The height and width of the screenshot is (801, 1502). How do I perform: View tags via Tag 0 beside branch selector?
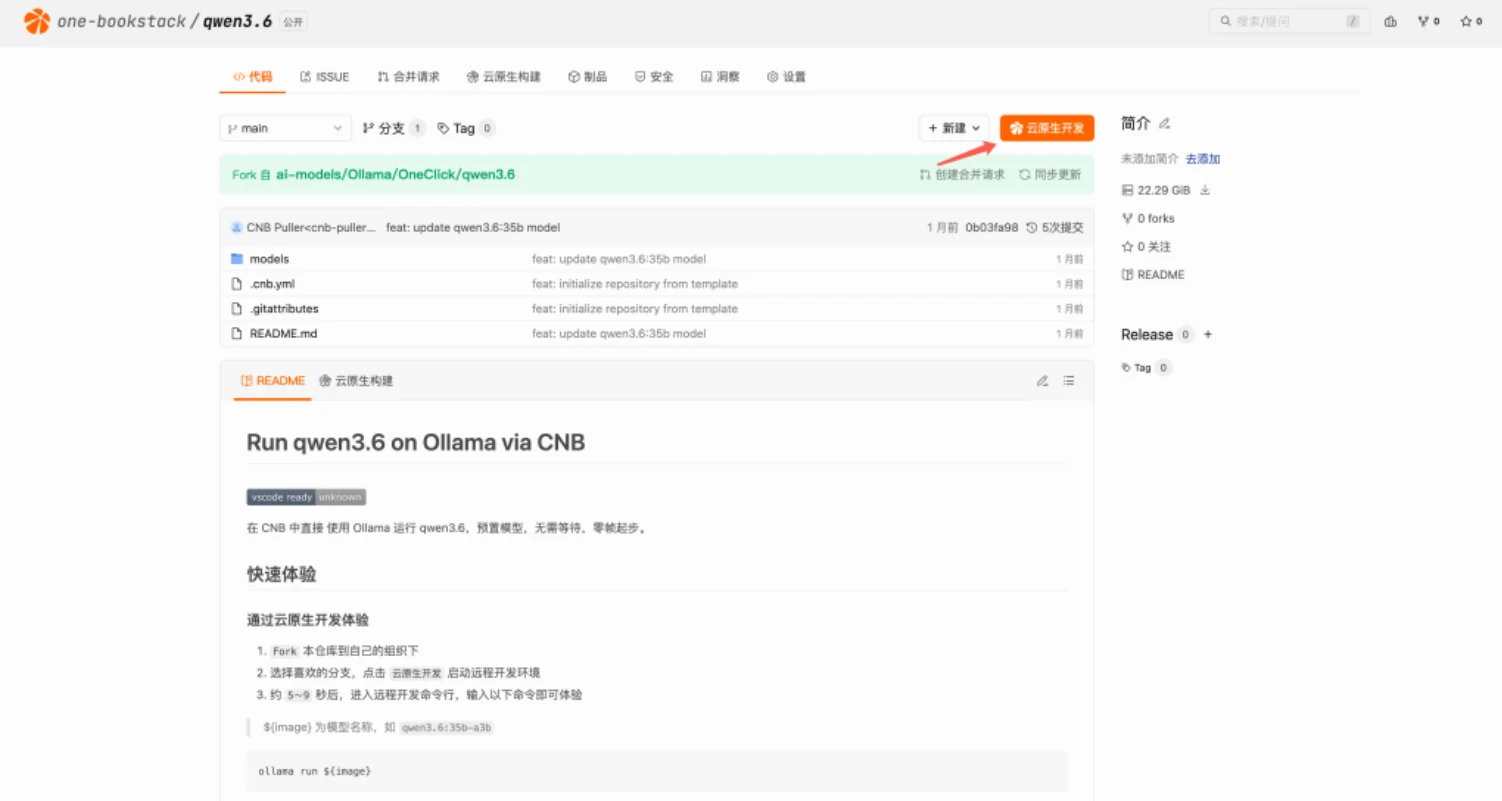(x=466, y=128)
